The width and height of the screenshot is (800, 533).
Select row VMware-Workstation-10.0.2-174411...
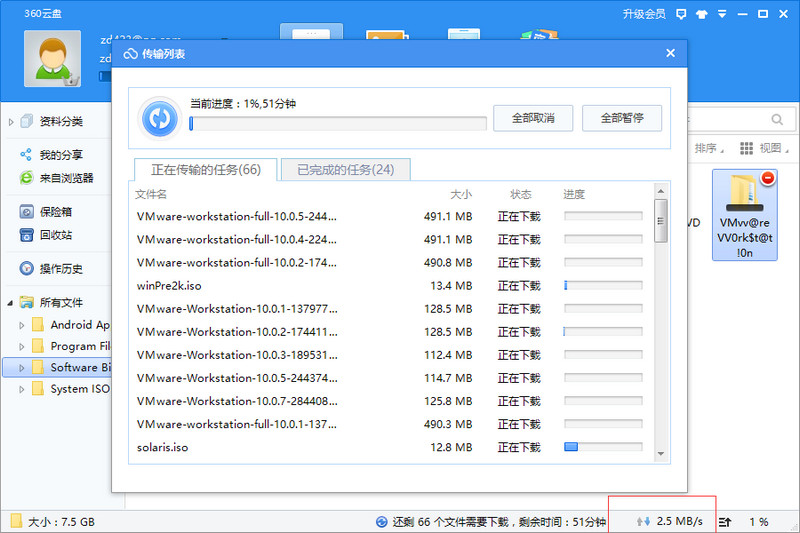pyautogui.click(x=391, y=332)
